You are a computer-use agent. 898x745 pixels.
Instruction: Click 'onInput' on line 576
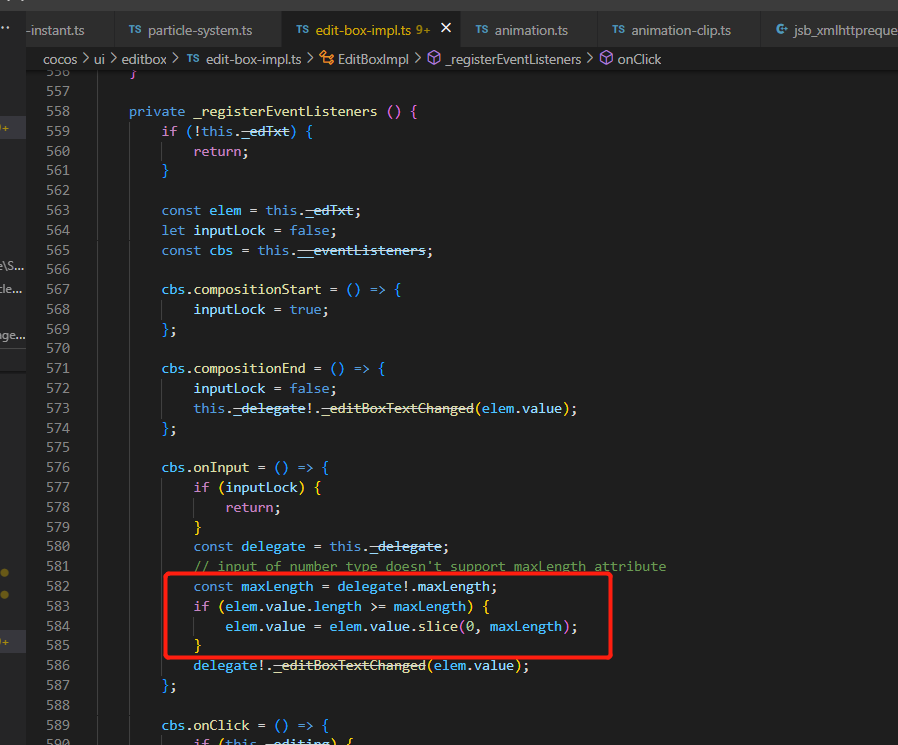pos(221,468)
